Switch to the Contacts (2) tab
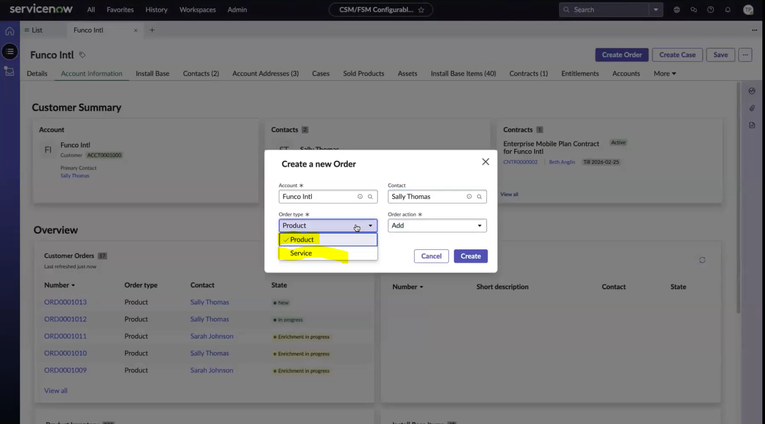The image size is (765, 424). (x=201, y=74)
